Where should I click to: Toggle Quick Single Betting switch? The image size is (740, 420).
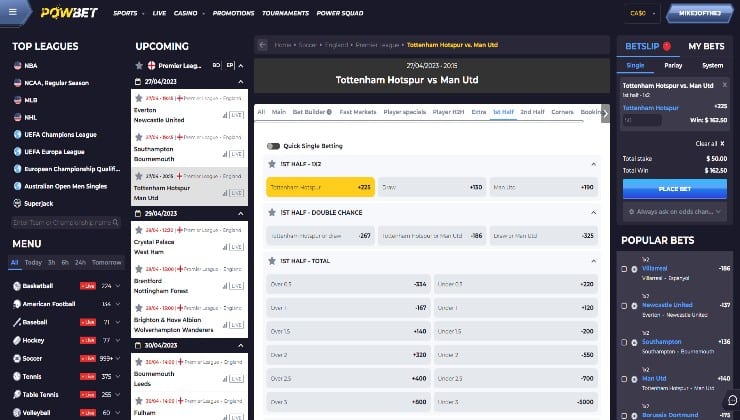point(273,146)
